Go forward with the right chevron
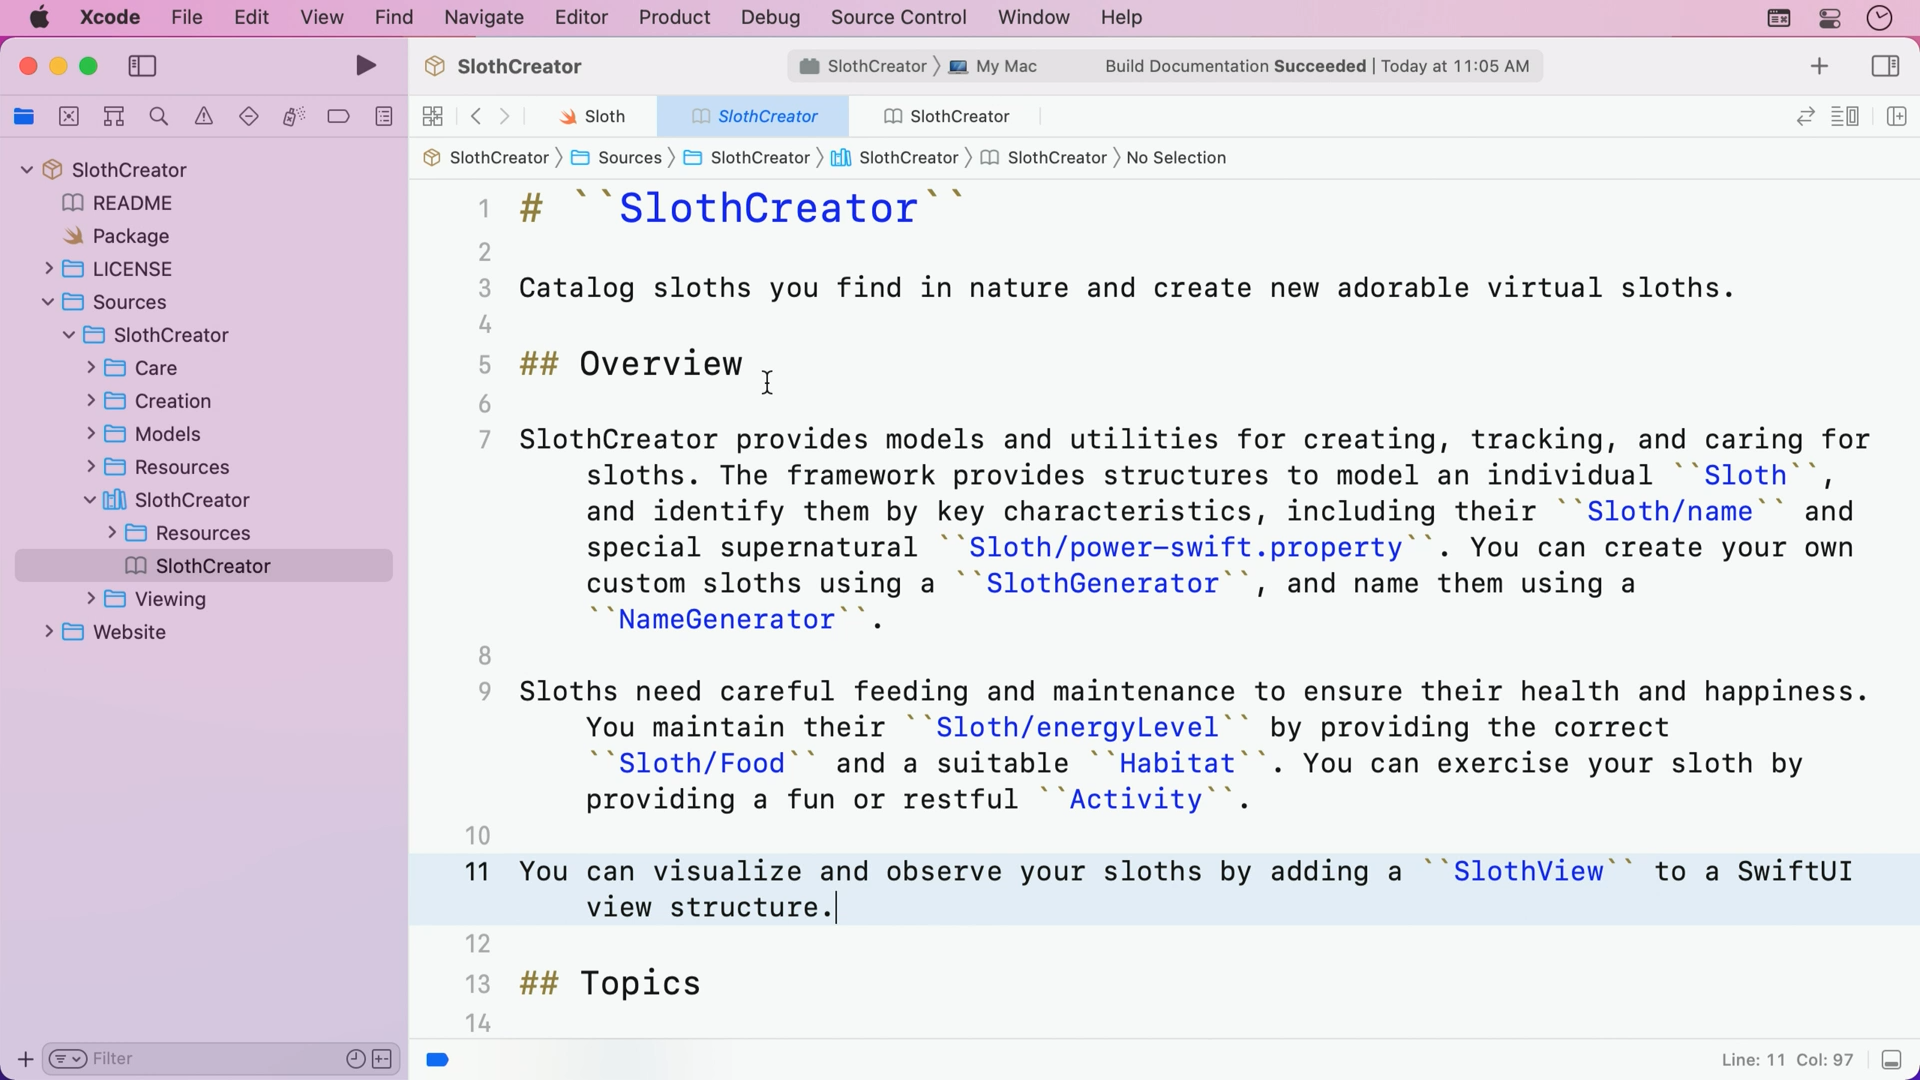Screen dimensions: 1920x1080 click(x=505, y=117)
